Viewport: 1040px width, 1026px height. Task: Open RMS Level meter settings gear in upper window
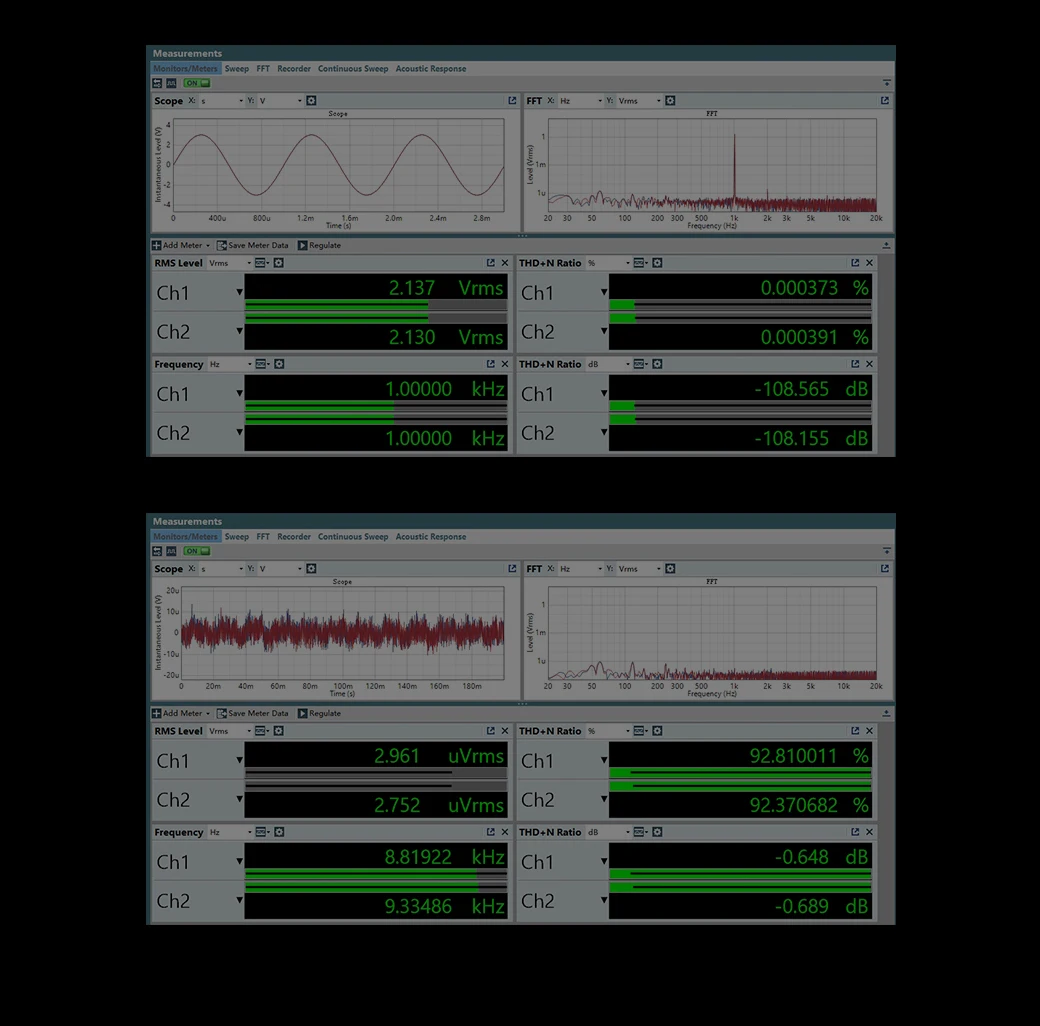[279, 263]
